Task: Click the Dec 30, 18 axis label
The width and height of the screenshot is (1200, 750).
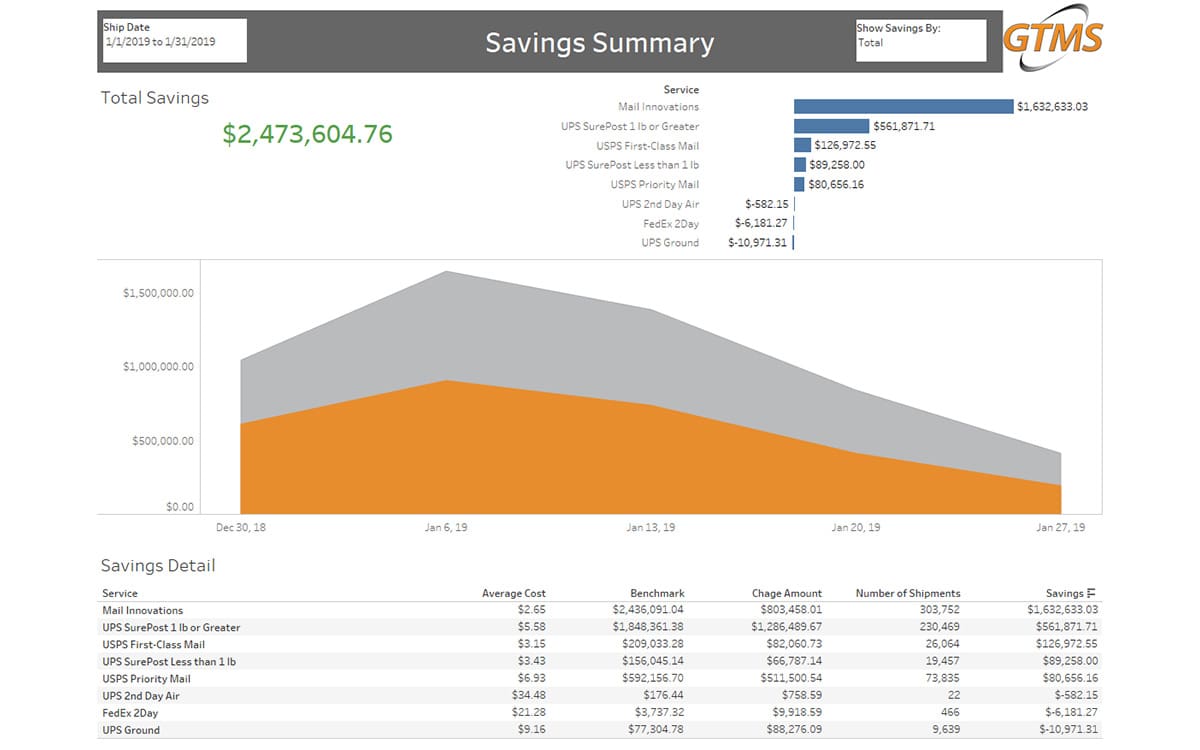Action: tap(241, 527)
